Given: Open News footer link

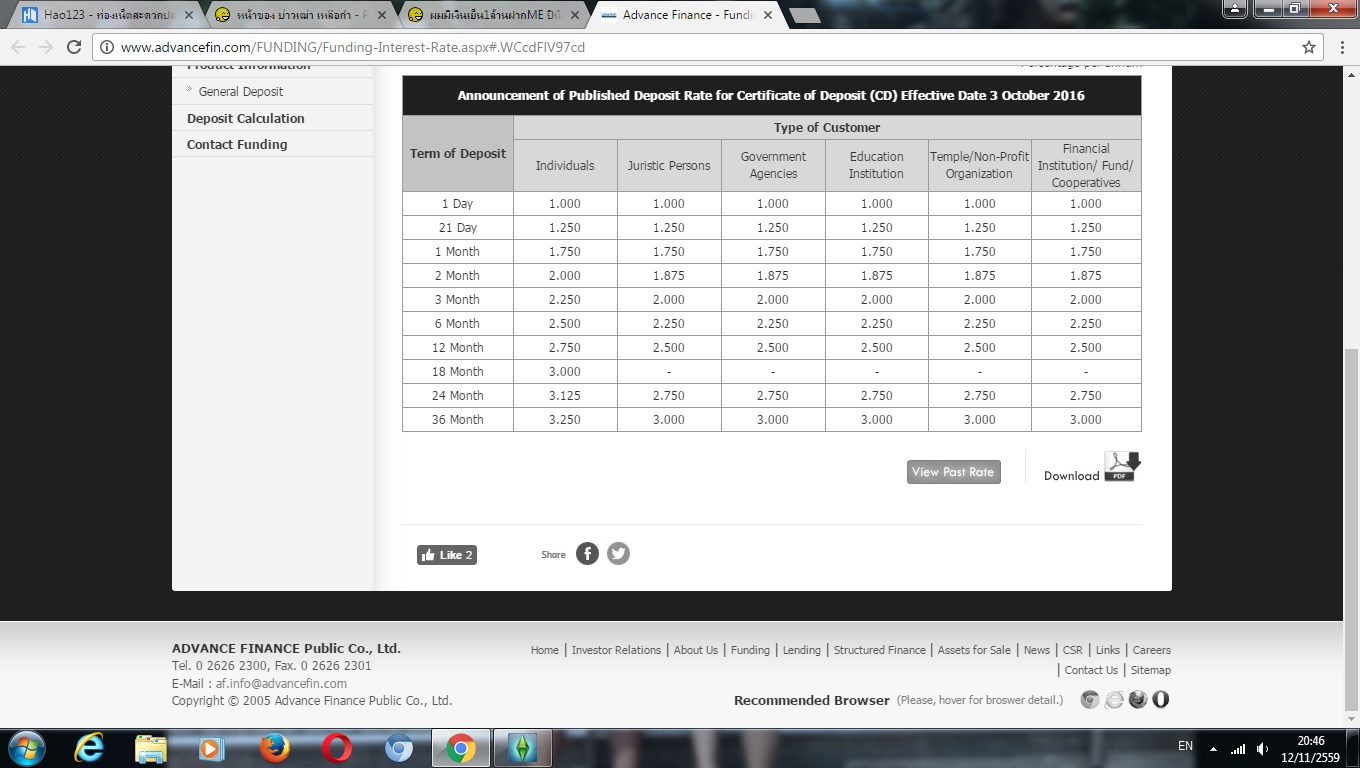Looking at the screenshot, I should 1036,650.
